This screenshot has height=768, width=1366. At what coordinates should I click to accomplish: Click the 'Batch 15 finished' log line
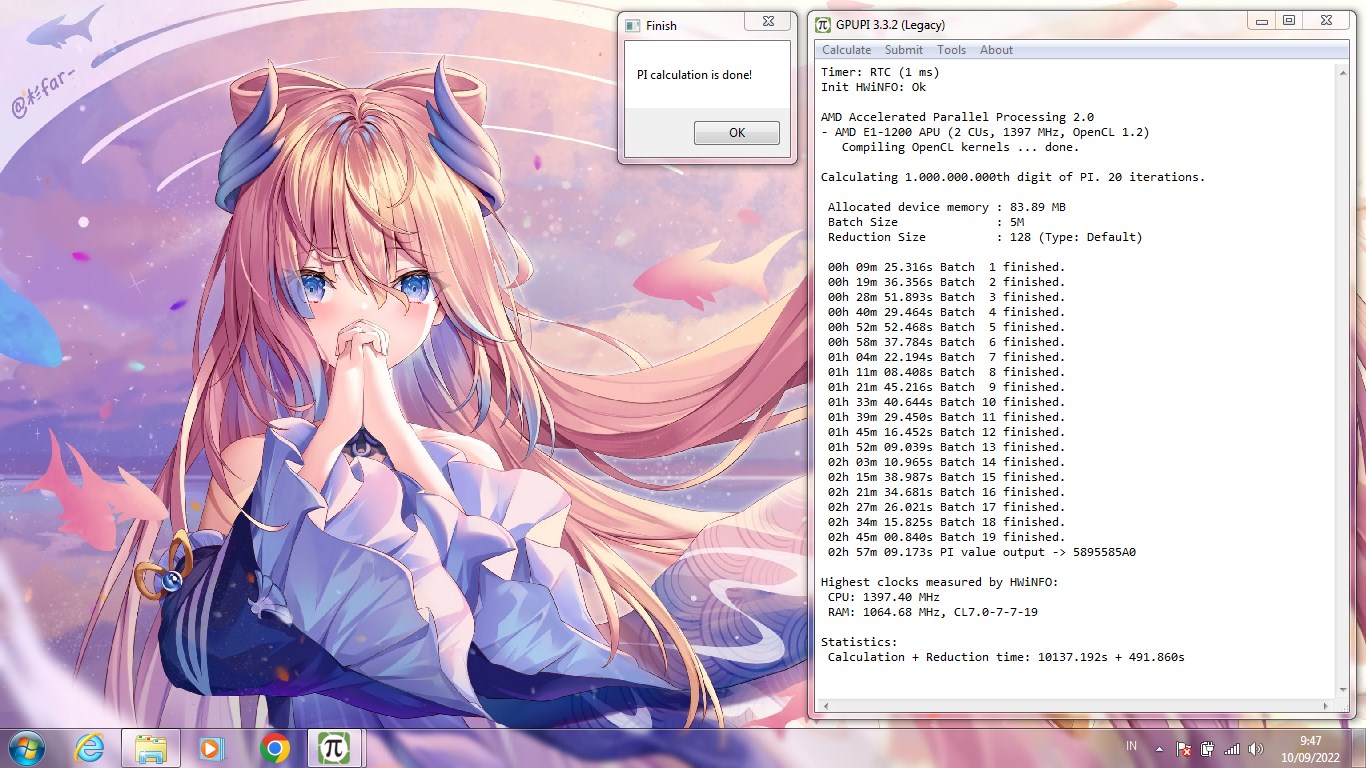pos(946,477)
